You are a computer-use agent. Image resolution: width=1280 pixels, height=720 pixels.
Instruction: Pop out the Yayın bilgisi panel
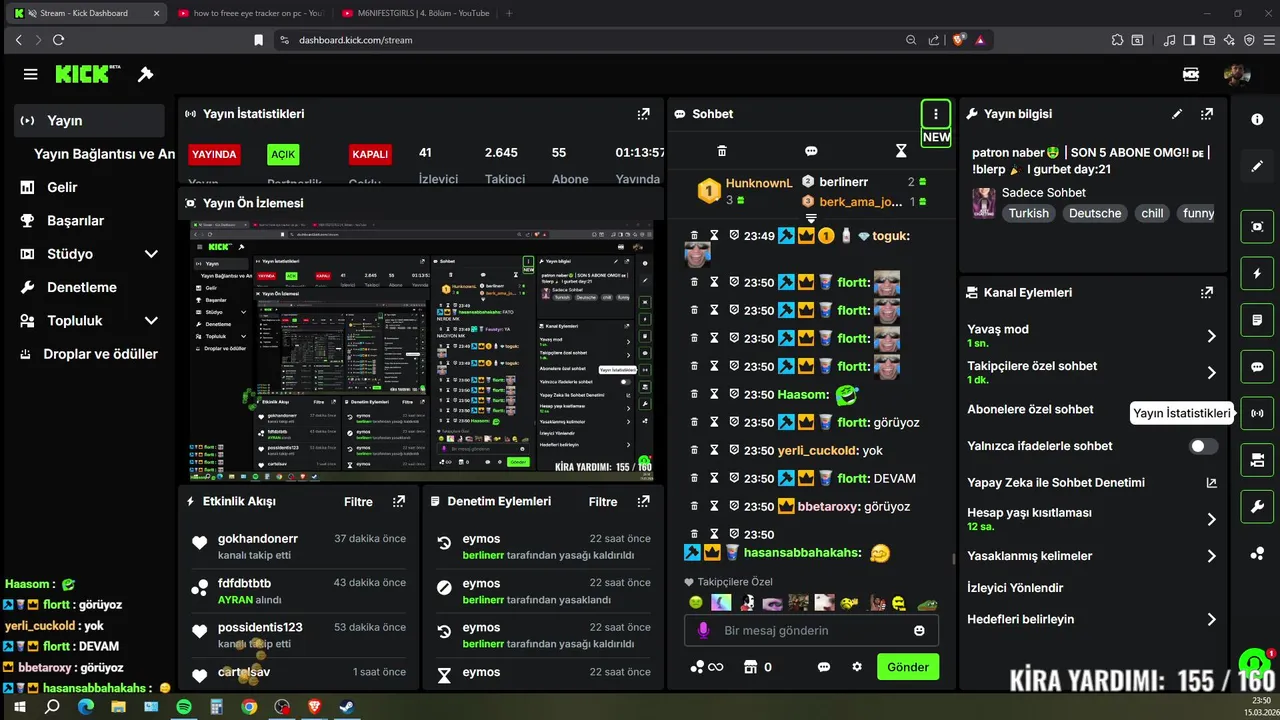point(1207,114)
